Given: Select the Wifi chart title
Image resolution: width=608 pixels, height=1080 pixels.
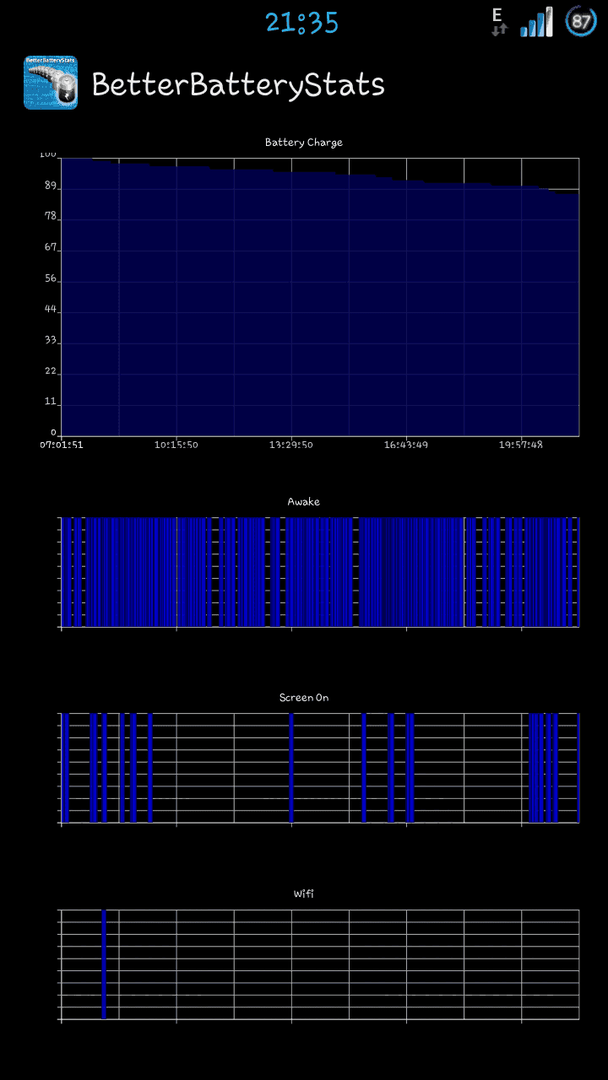Looking at the screenshot, I should tap(304, 894).
